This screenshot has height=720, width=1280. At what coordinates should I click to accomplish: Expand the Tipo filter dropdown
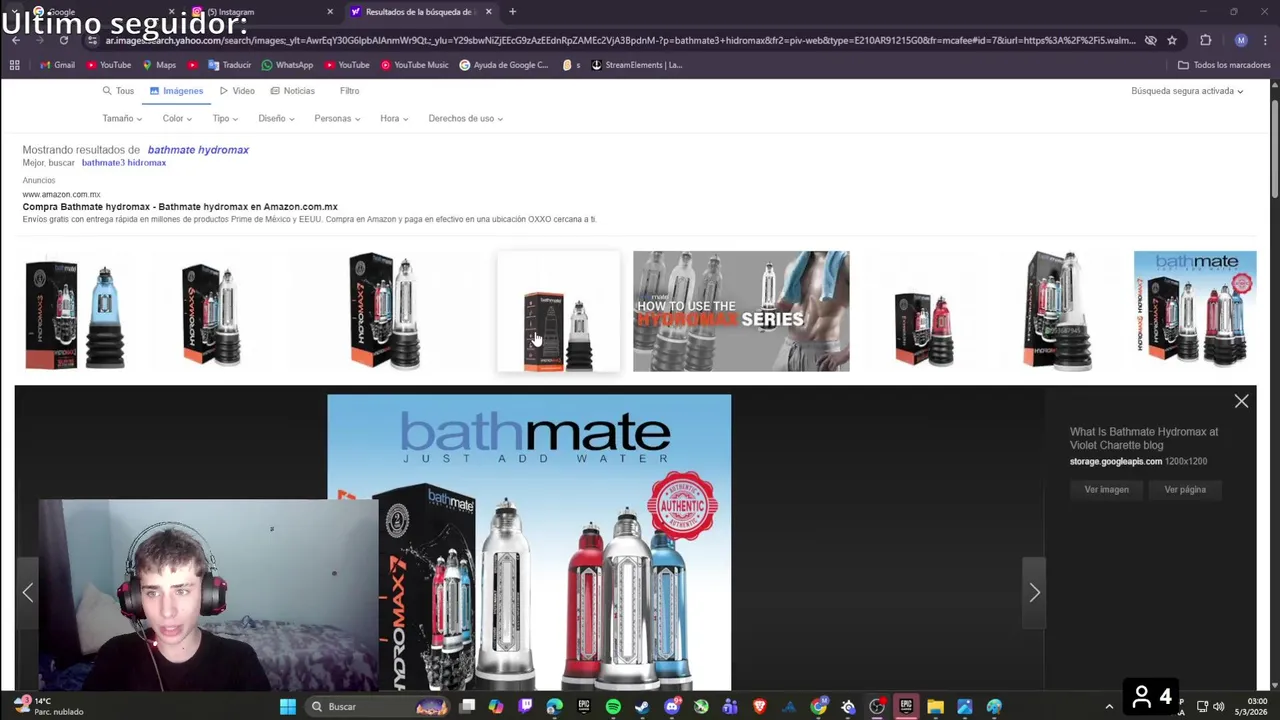pyautogui.click(x=225, y=118)
